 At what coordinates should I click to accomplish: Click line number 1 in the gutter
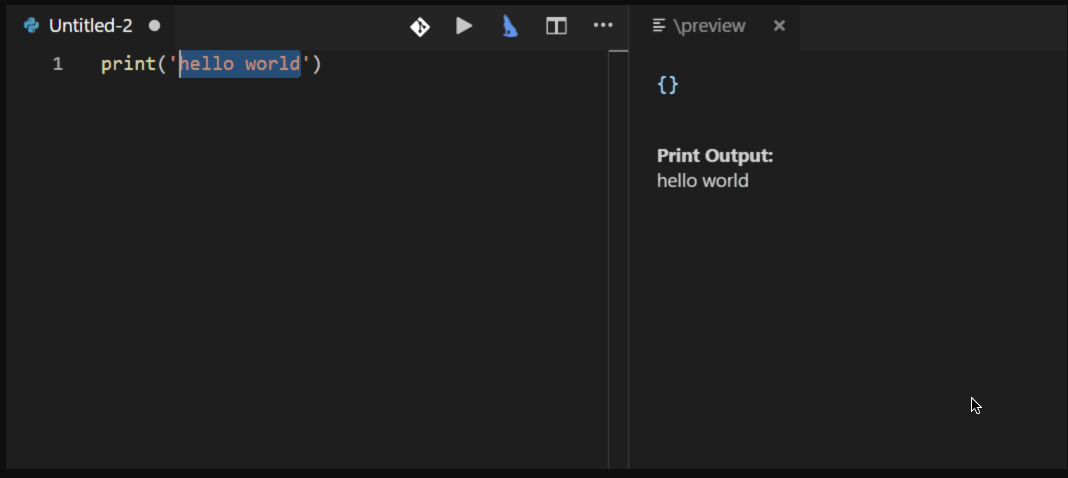point(58,65)
